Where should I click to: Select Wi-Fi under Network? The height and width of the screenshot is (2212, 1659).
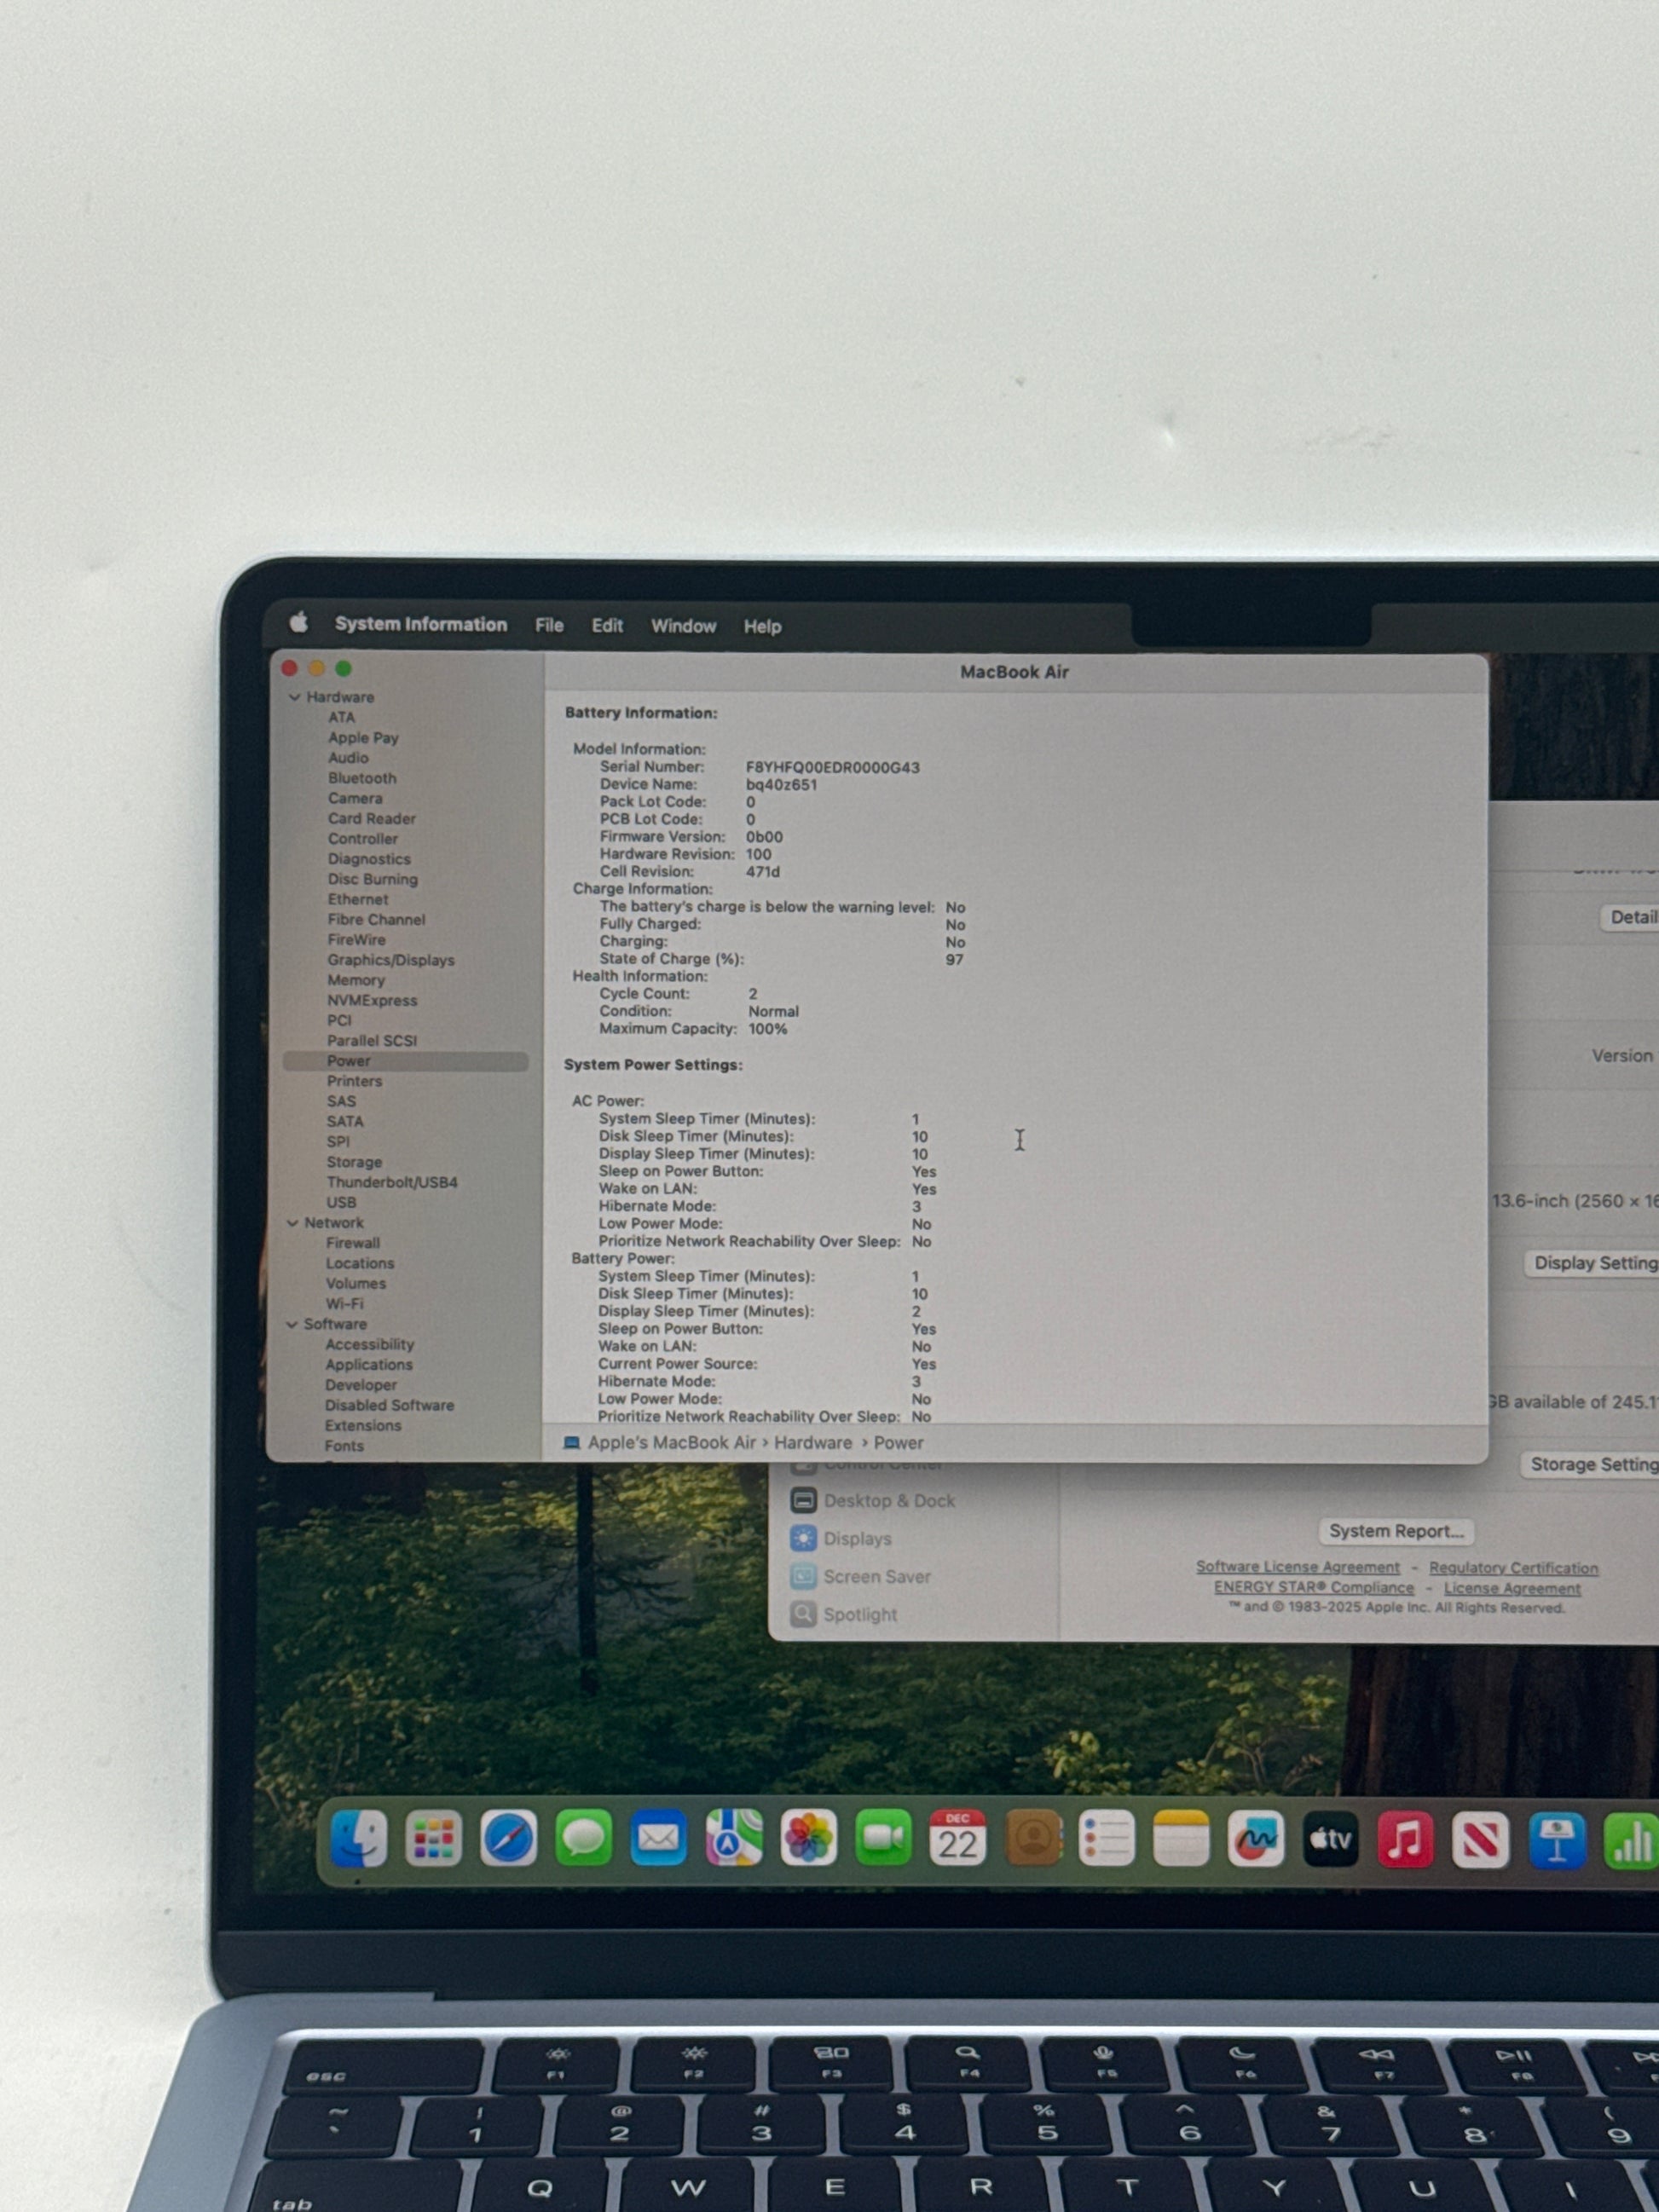344,1304
